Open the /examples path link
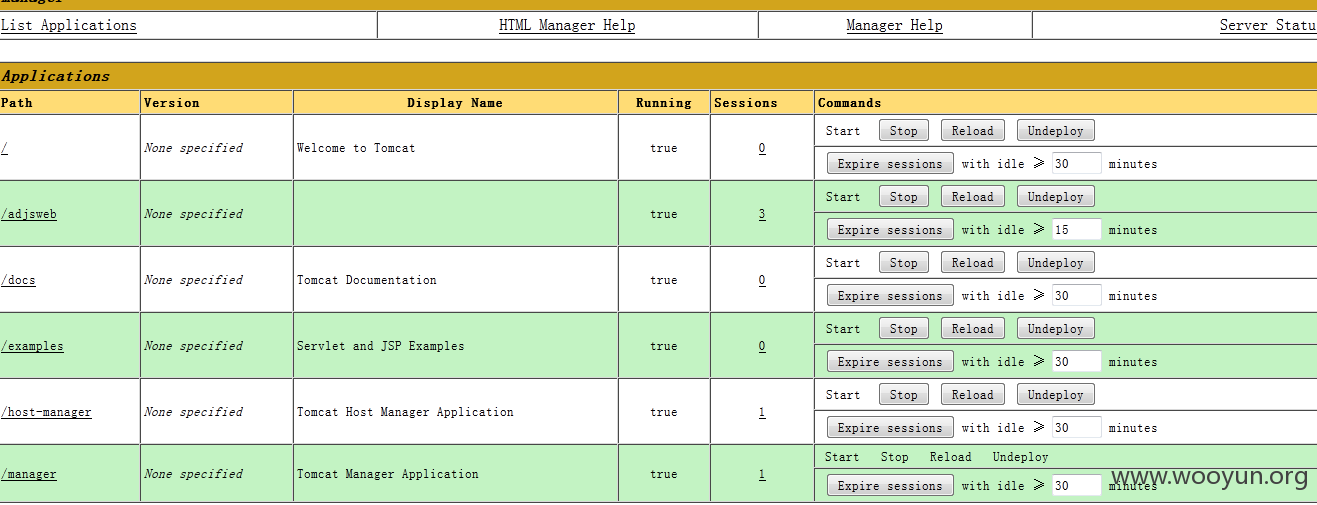 coord(32,346)
